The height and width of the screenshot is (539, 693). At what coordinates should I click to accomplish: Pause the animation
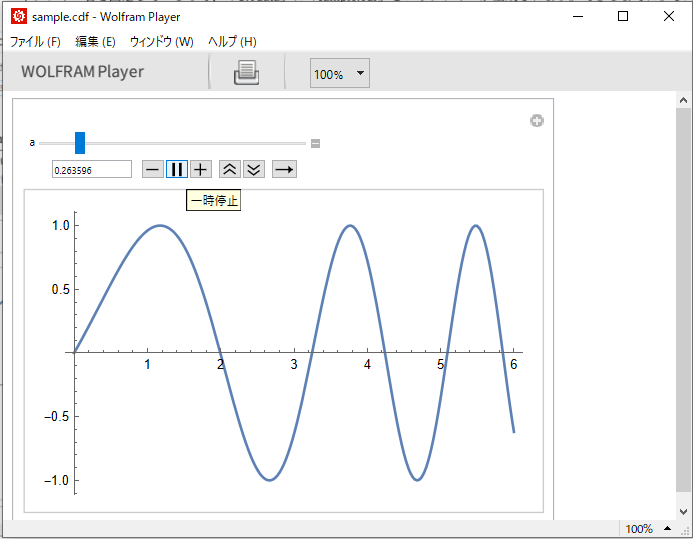177,169
